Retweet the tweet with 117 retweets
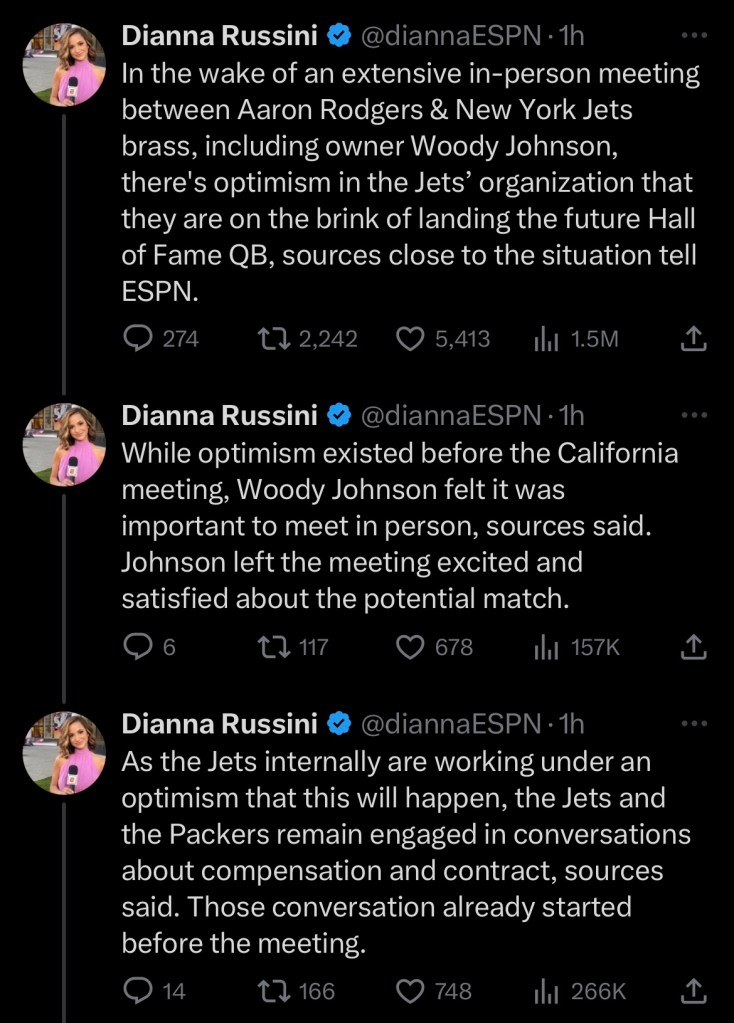The width and height of the screenshot is (734, 1023). pyautogui.click(x=270, y=648)
